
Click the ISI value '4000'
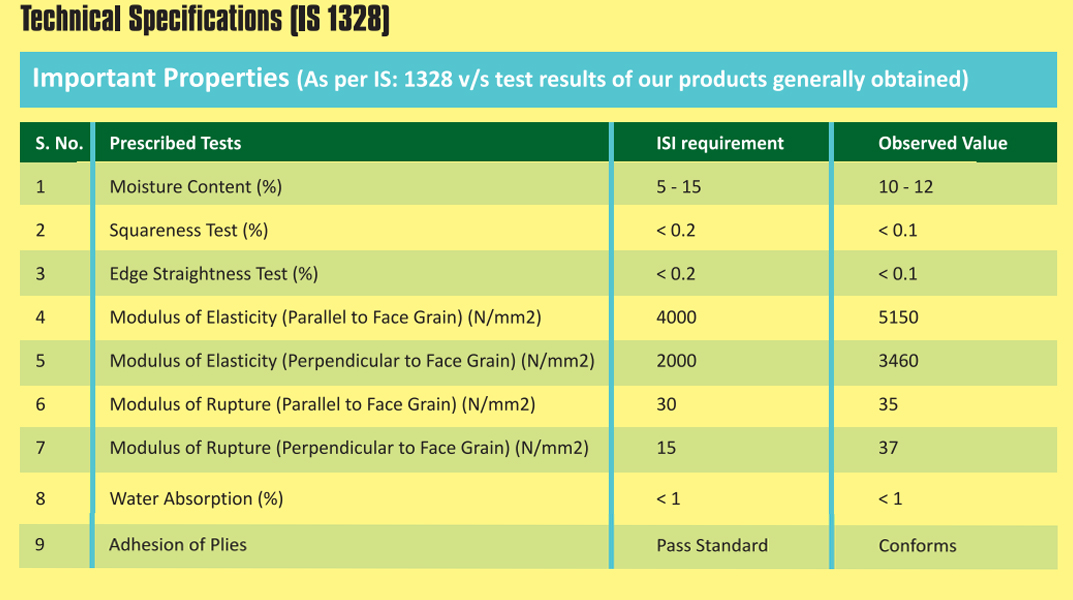pos(676,317)
